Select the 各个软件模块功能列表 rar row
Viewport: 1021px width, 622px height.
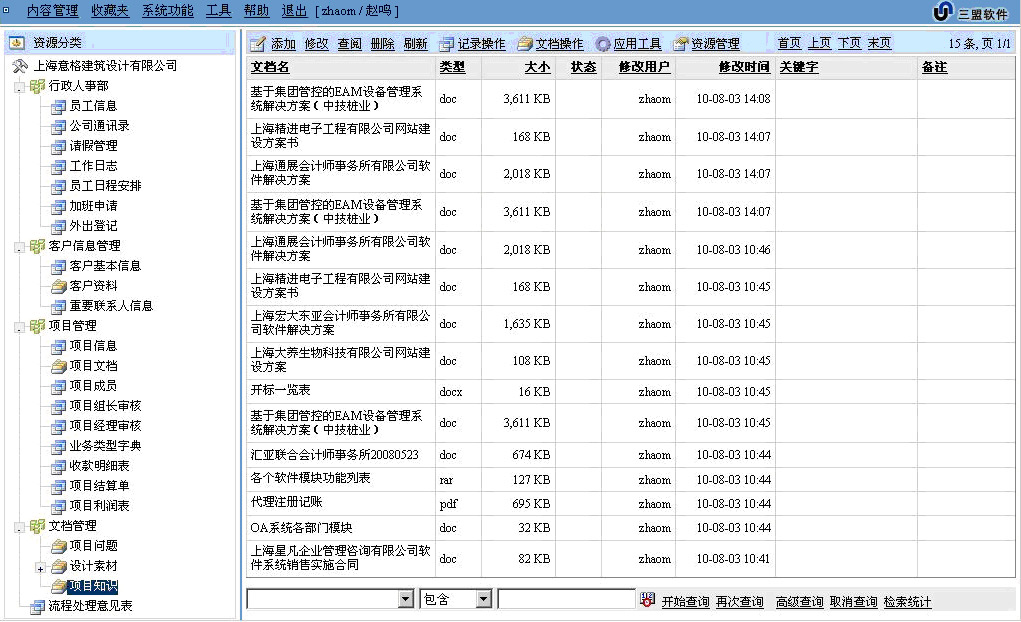630,479
